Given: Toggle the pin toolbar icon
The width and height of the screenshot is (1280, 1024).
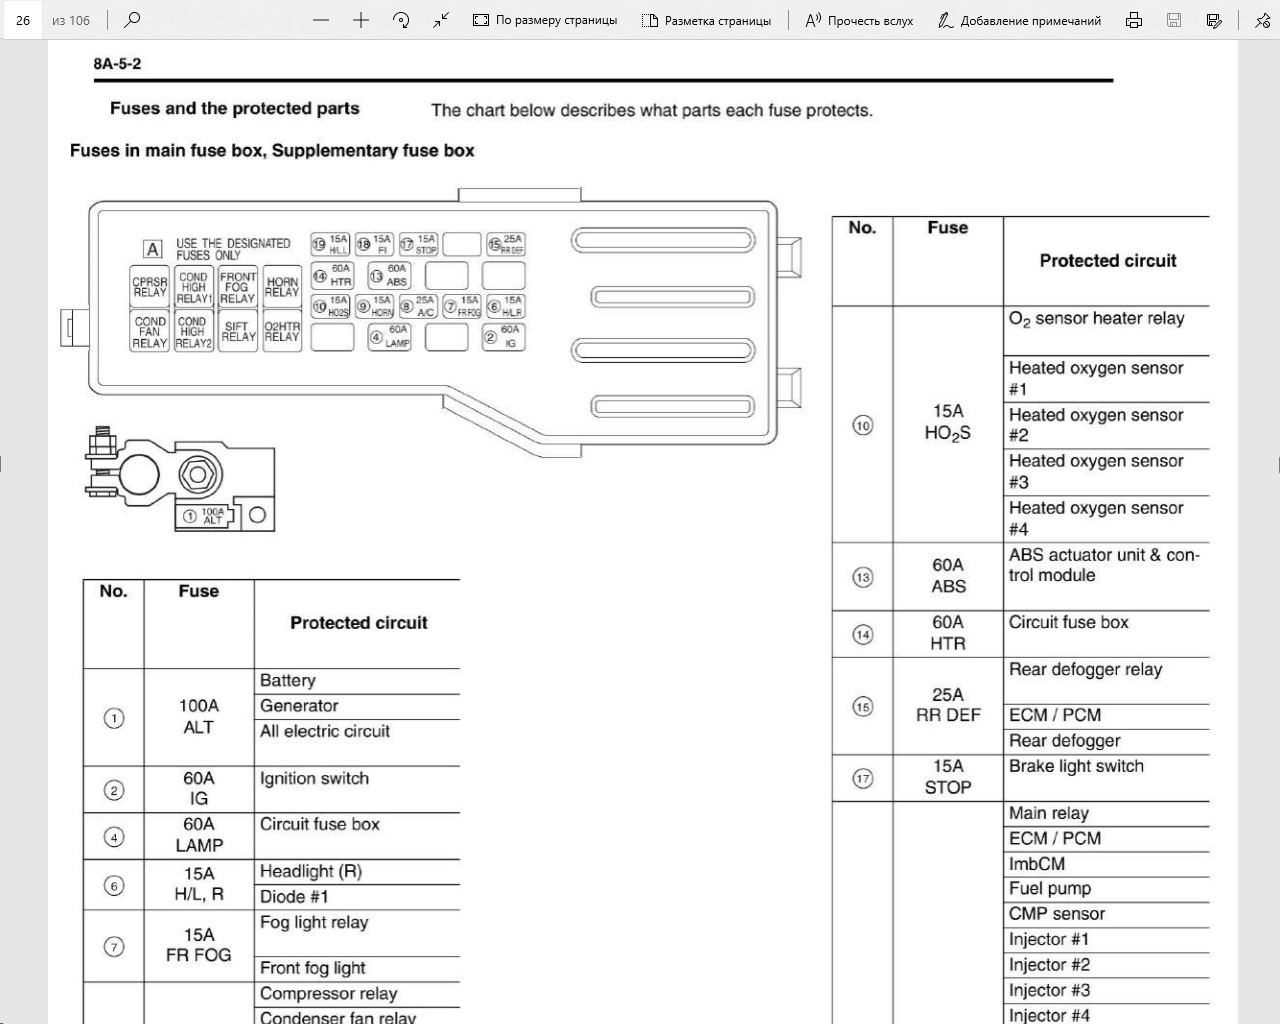Looking at the screenshot, I should (1262, 20).
